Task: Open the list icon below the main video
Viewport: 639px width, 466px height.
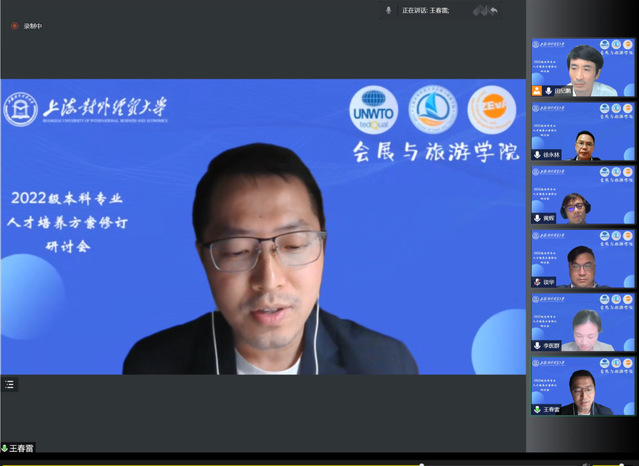Action: (x=9, y=384)
